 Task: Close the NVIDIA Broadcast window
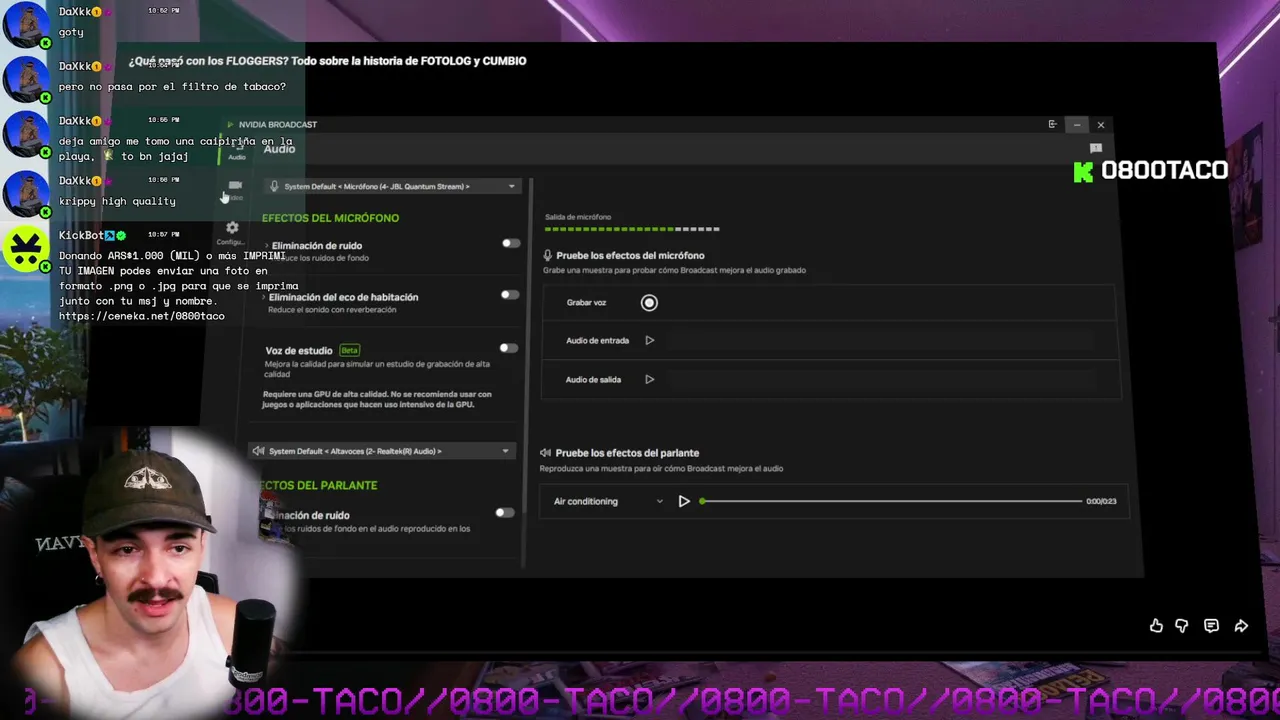[1101, 125]
